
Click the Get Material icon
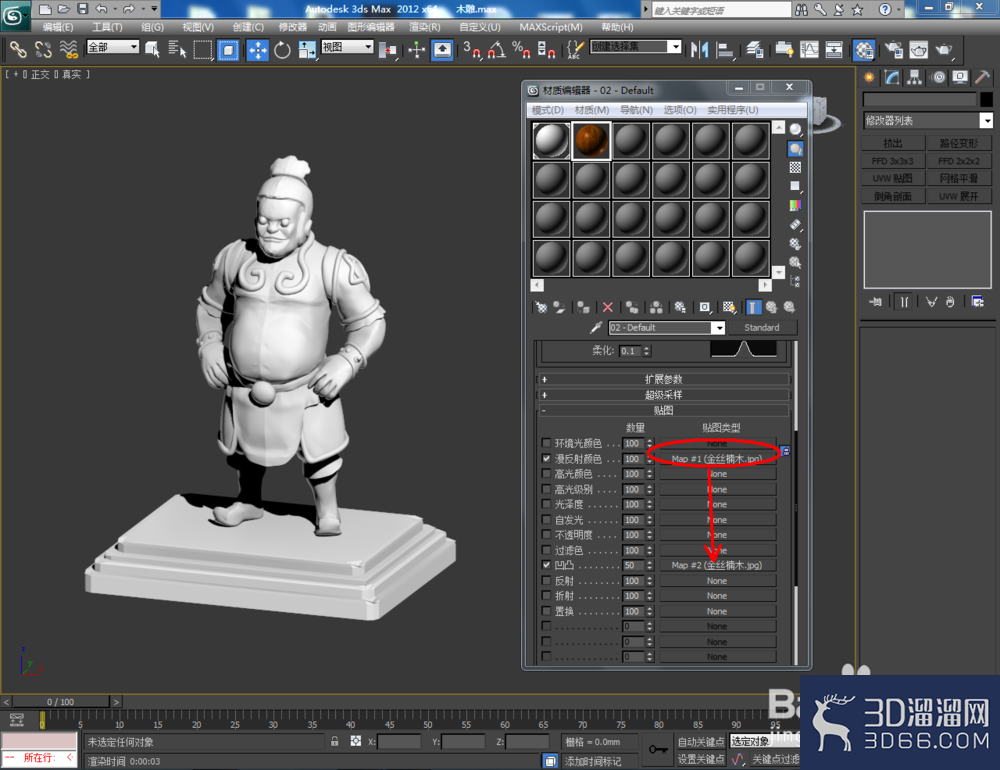click(541, 307)
